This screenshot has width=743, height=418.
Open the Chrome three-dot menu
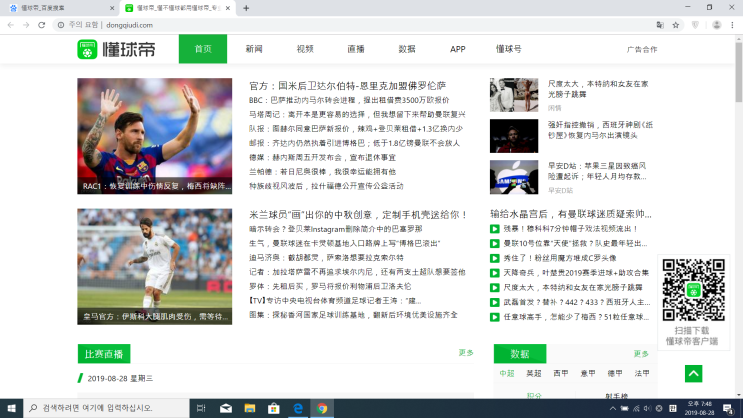tap(732, 25)
